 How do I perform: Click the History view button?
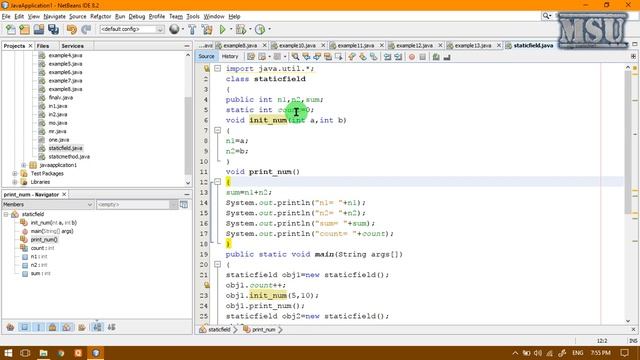[230, 57]
